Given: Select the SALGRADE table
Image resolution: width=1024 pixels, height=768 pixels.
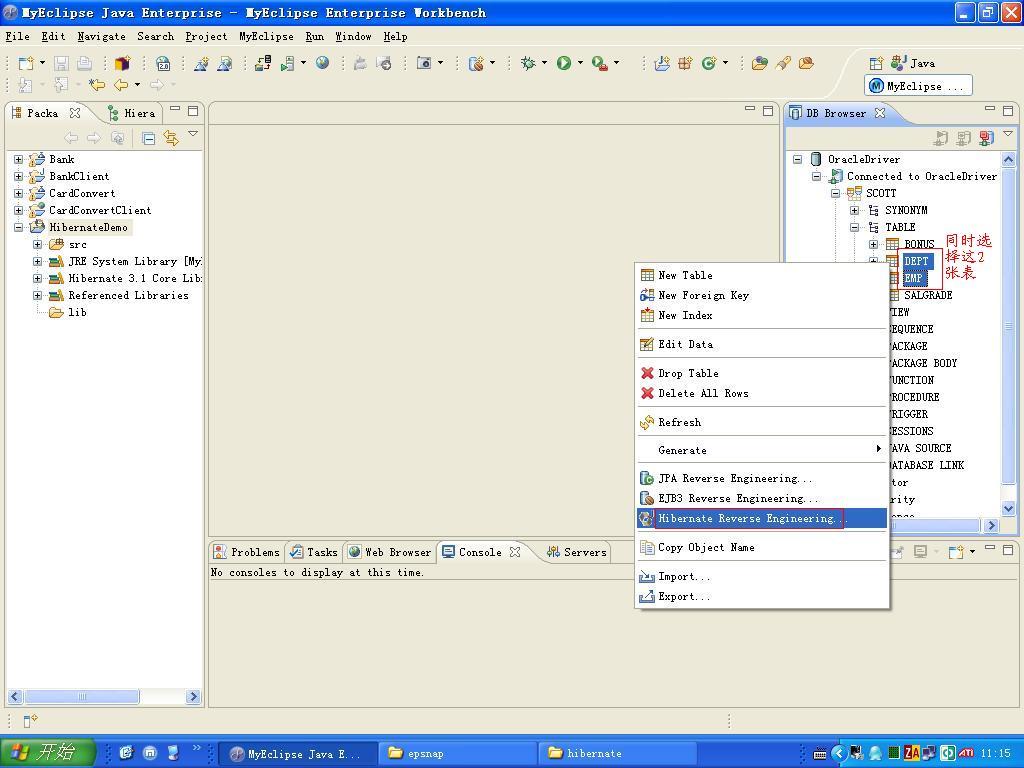Looking at the screenshot, I should click(928, 295).
